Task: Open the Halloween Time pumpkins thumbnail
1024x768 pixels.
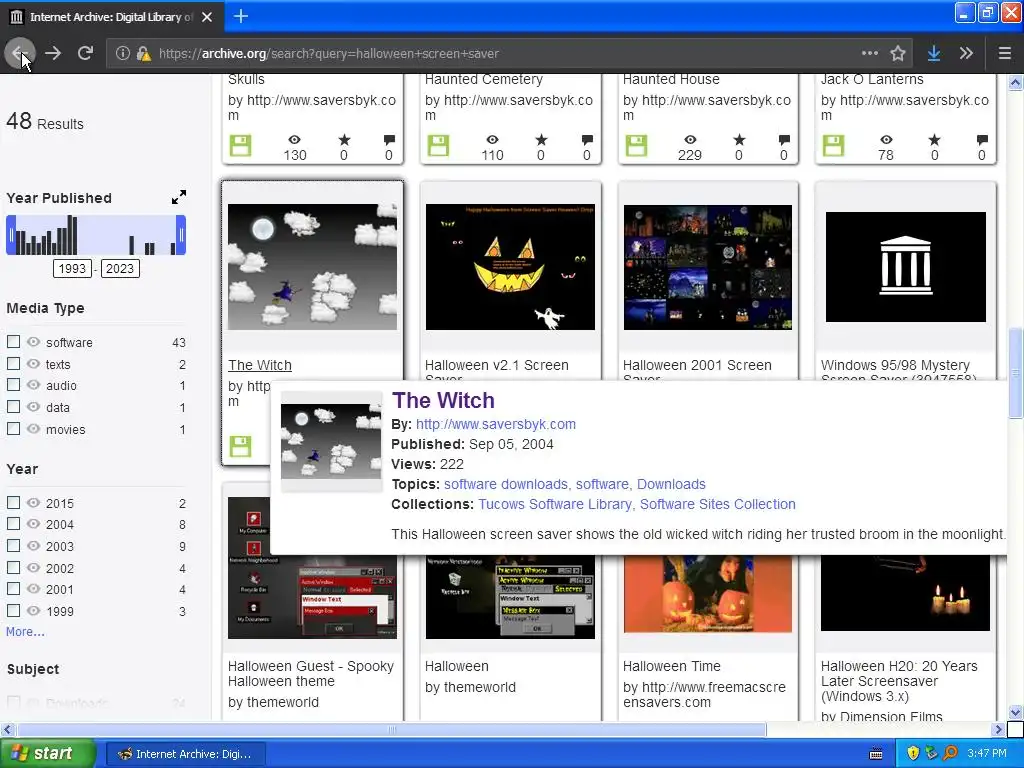Action: pos(708,594)
